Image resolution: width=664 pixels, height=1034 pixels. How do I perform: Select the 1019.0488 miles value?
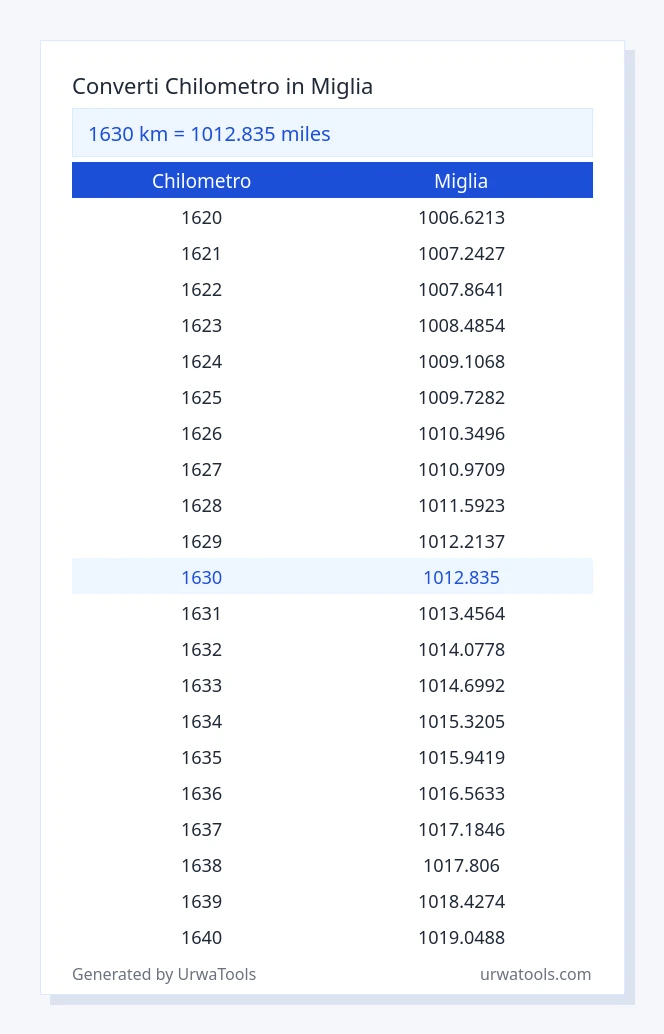pos(461,937)
